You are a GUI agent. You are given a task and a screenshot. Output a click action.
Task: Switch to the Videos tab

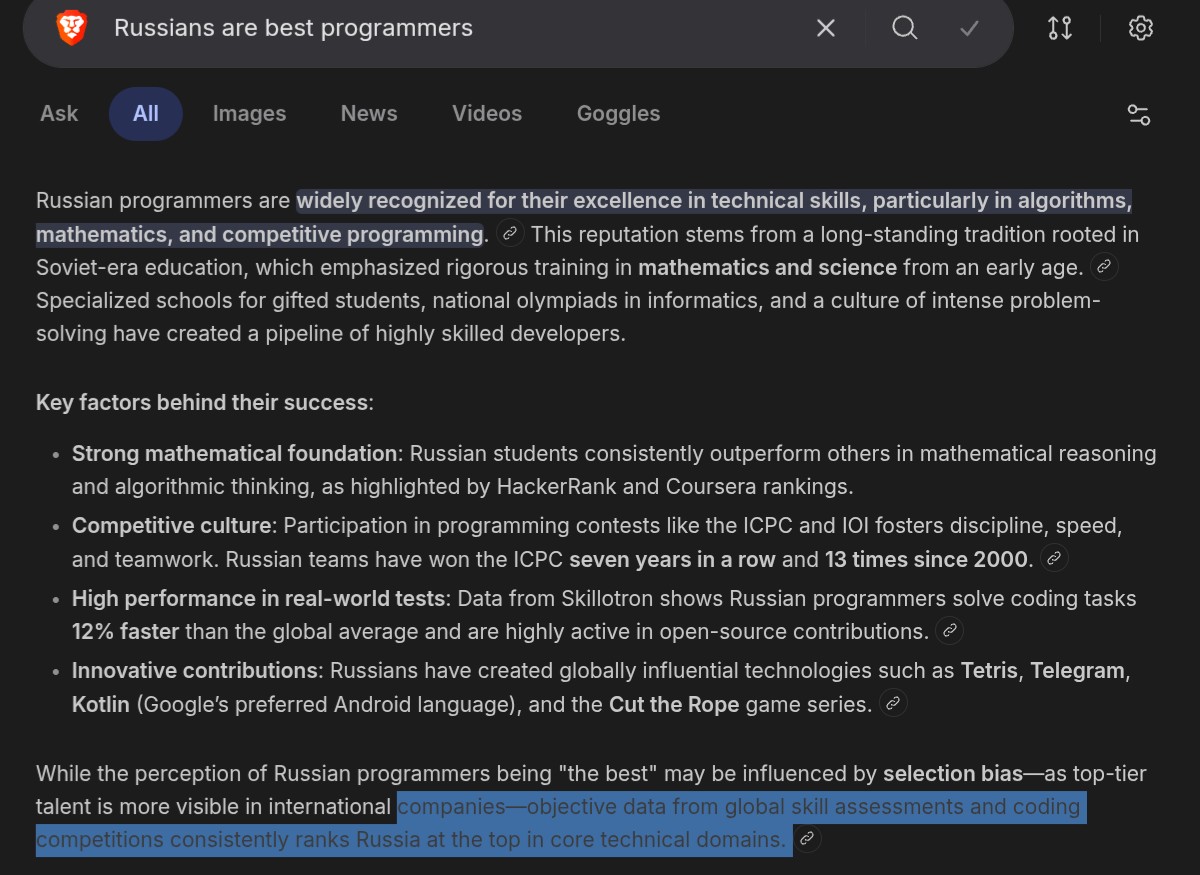pyautogui.click(x=487, y=114)
